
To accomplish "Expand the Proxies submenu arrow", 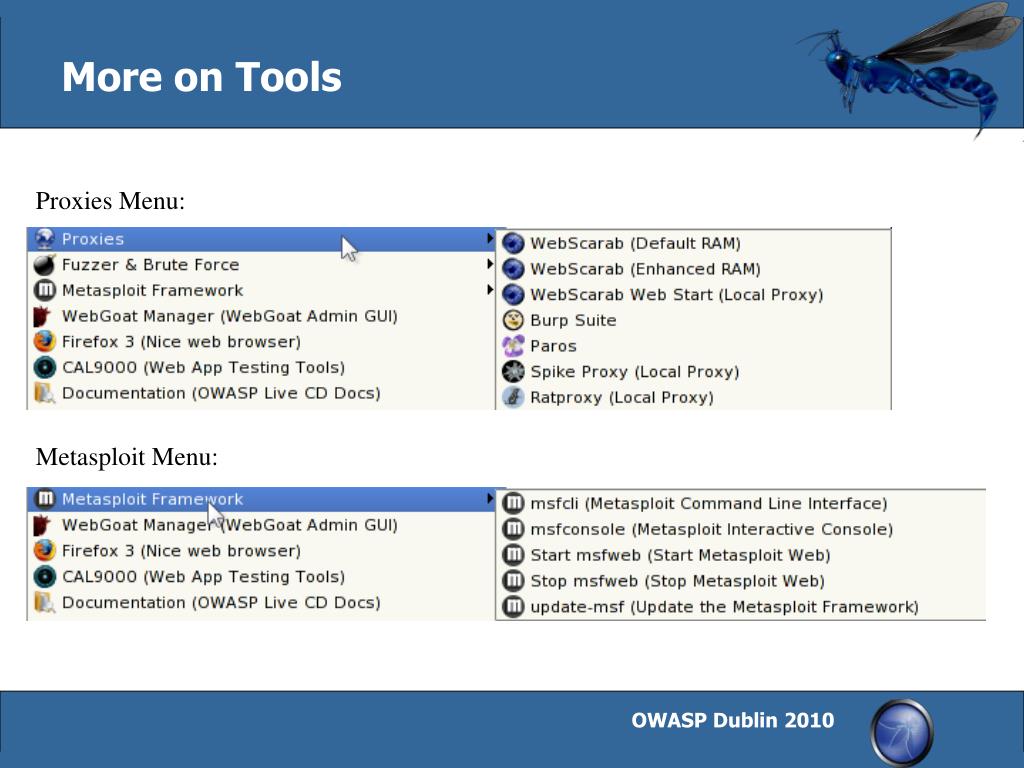I will tap(490, 238).
